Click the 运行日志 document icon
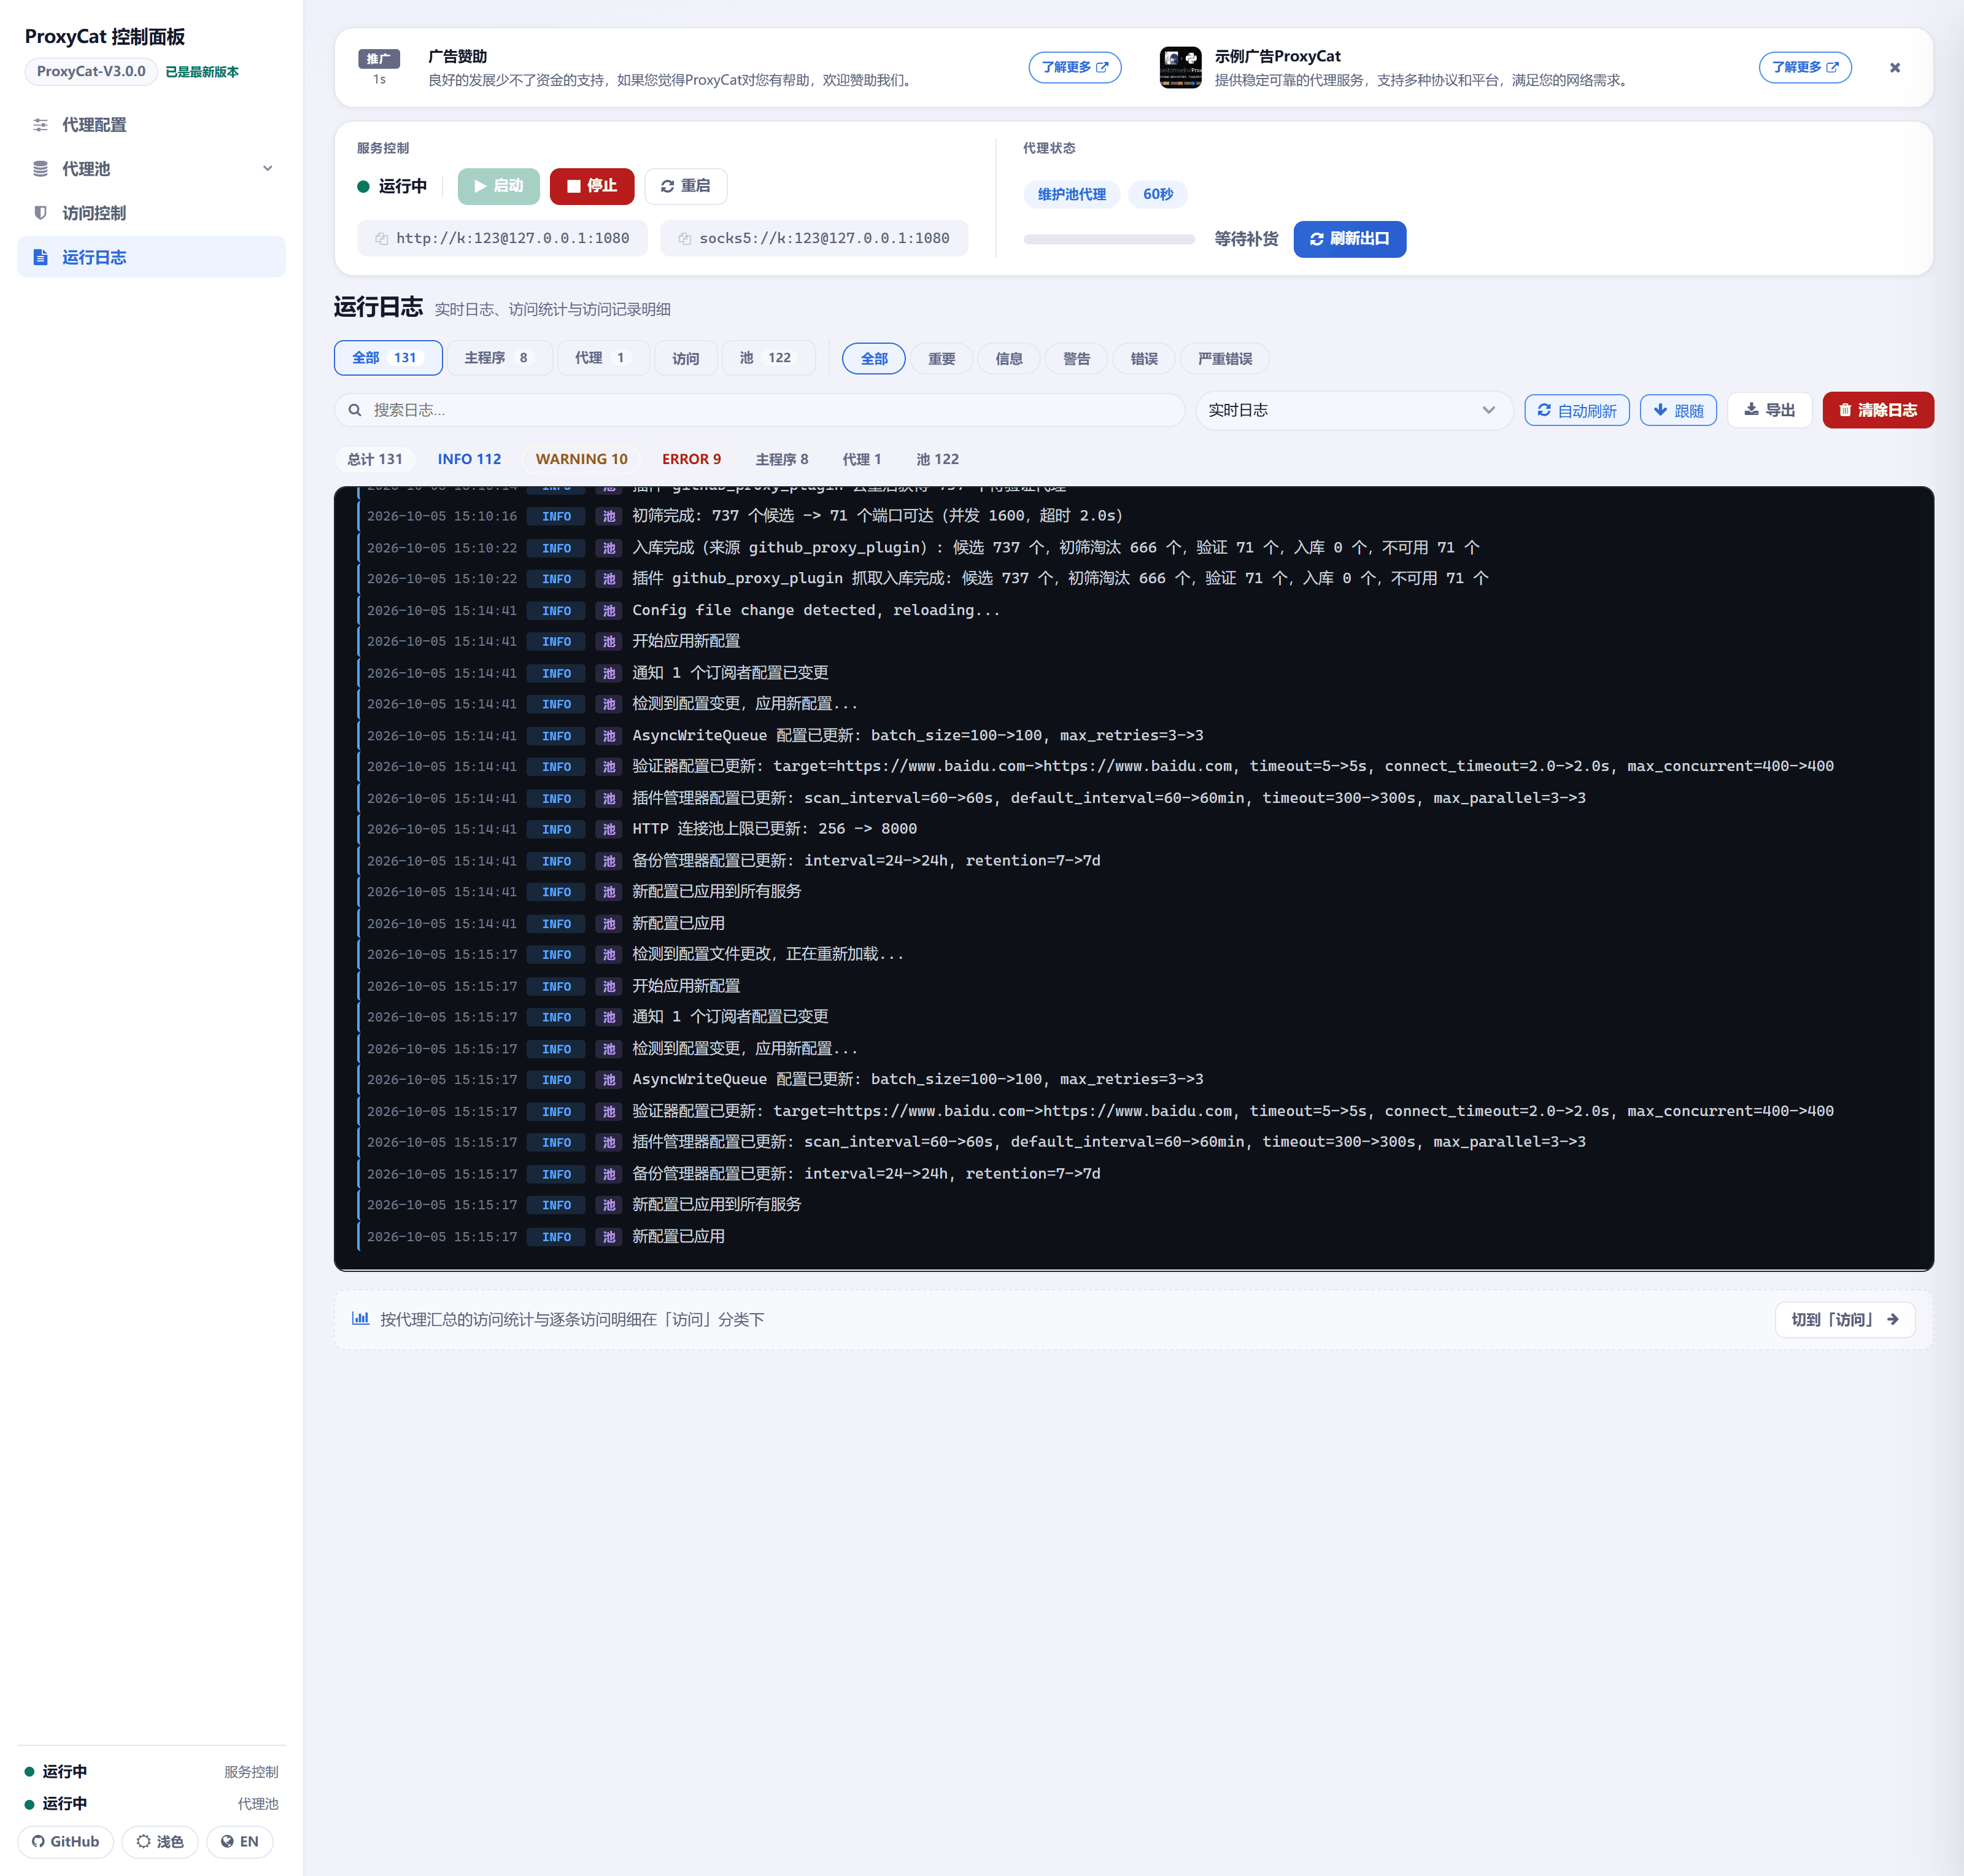Viewport: 1964px width, 1876px height. pyautogui.click(x=40, y=257)
